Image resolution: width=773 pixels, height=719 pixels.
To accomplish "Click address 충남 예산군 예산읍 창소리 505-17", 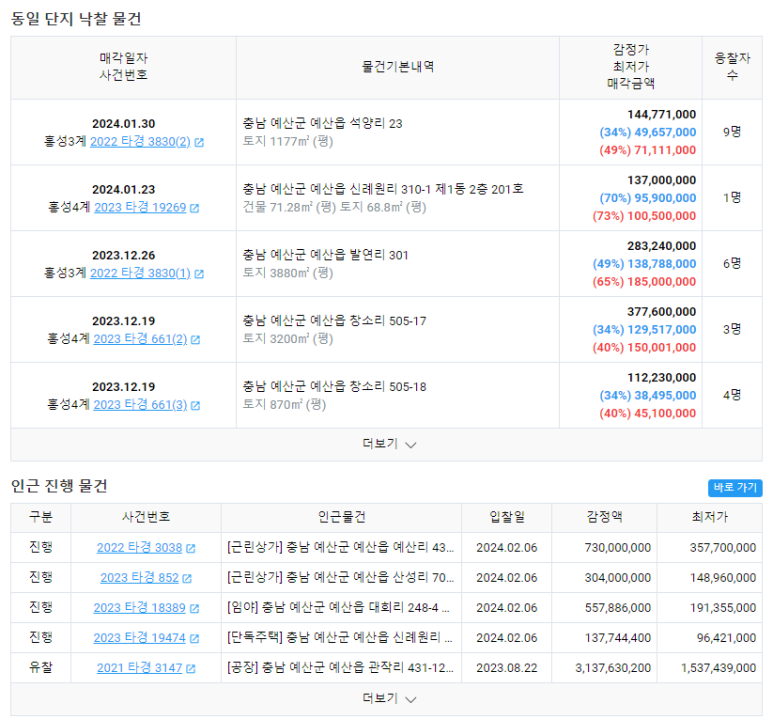I will [334, 321].
